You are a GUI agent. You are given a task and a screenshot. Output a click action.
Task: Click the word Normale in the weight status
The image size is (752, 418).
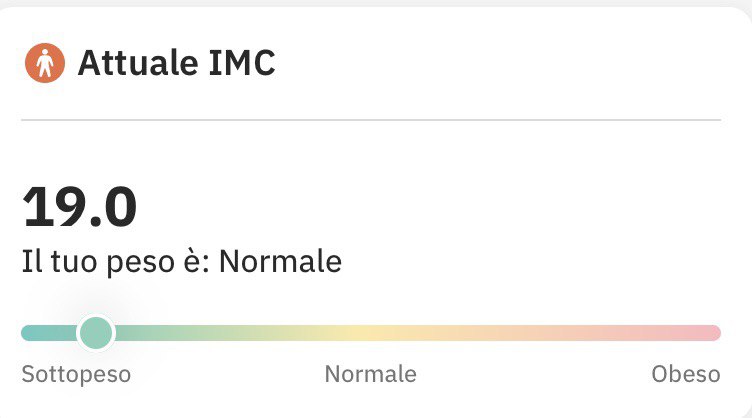tap(281, 262)
